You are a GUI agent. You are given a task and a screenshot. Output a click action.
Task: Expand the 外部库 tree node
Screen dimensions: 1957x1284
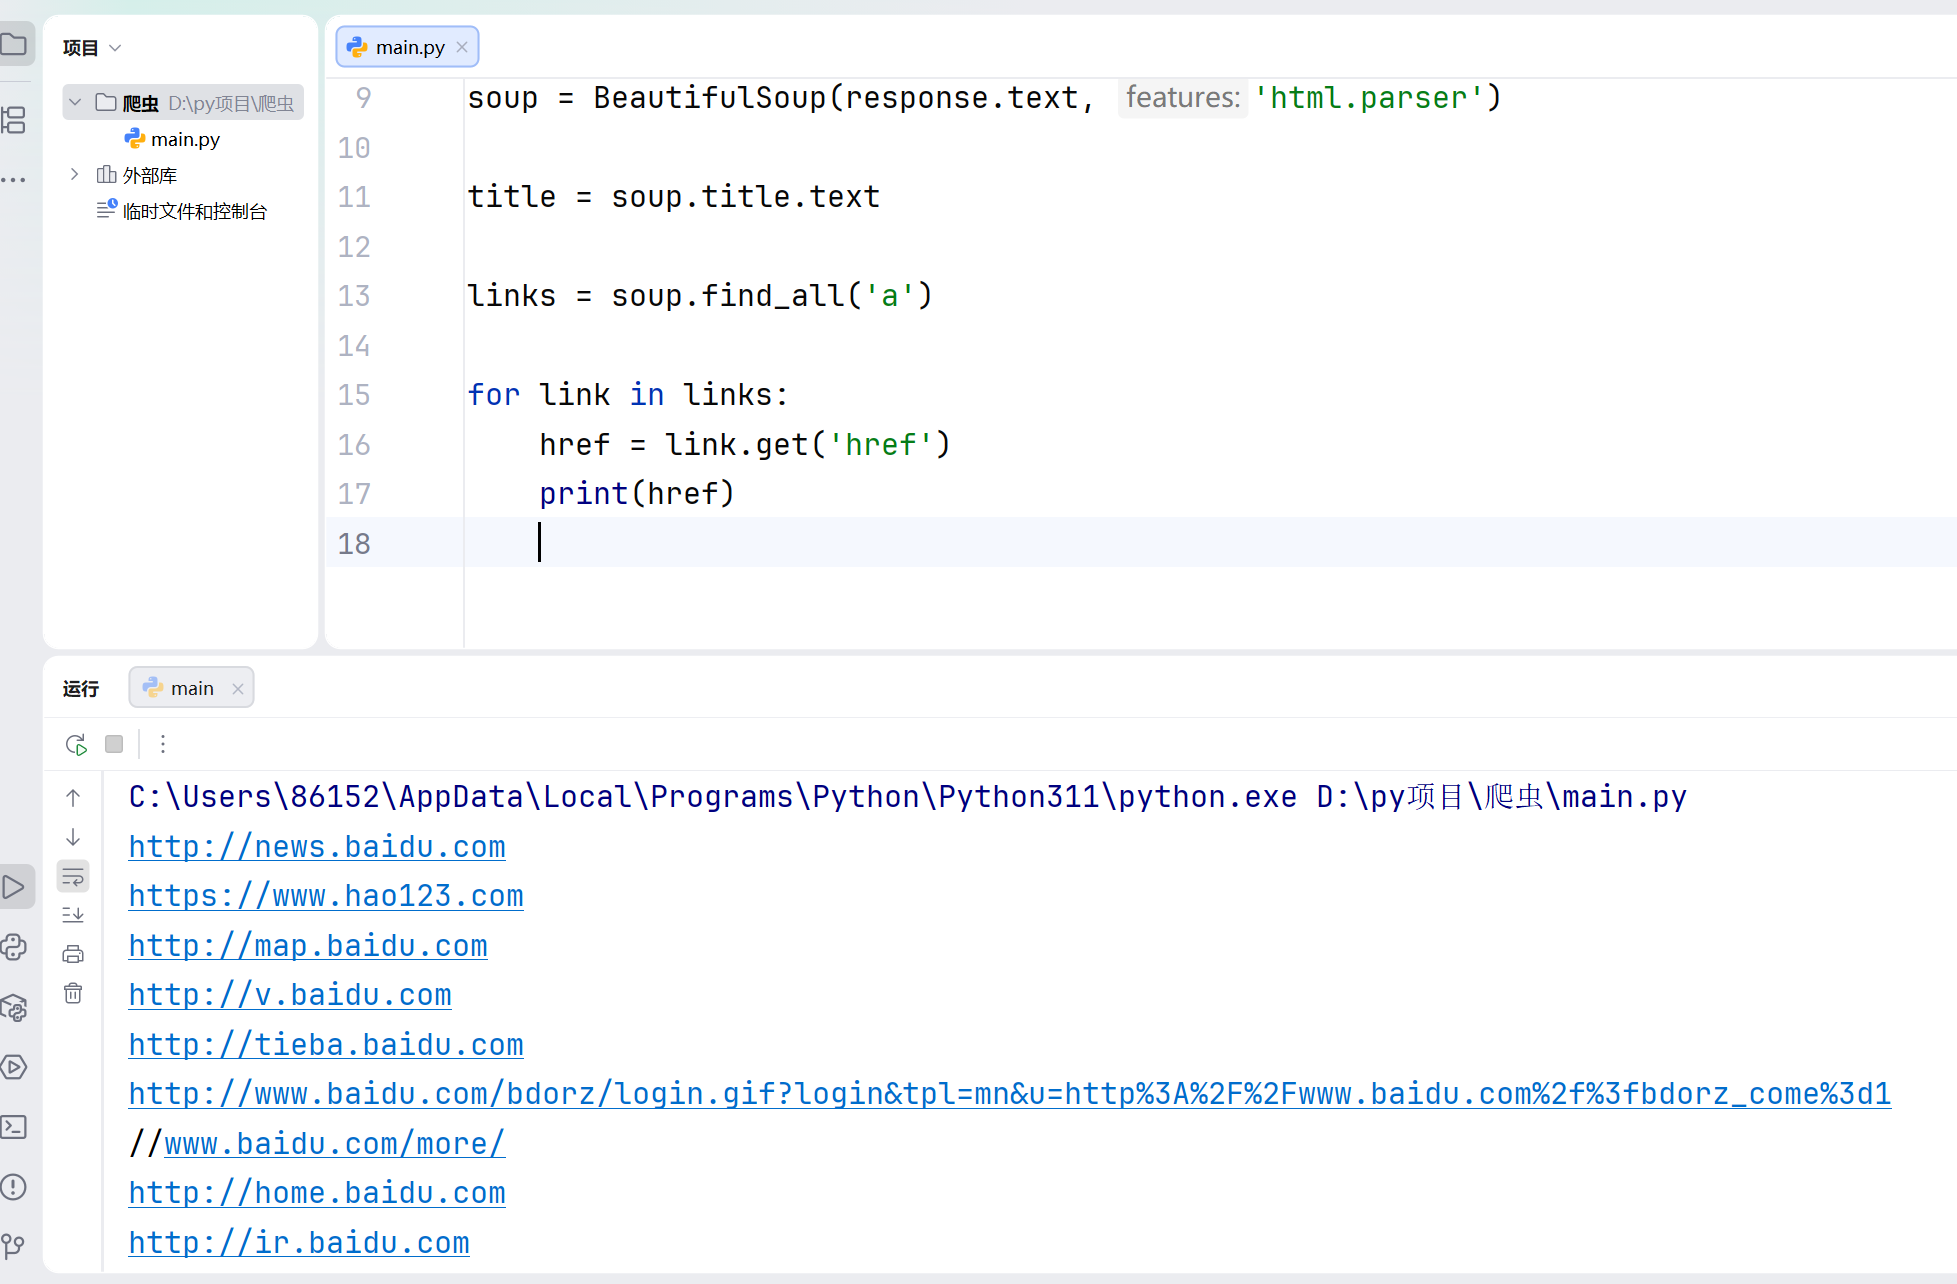(x=75, y=175)
